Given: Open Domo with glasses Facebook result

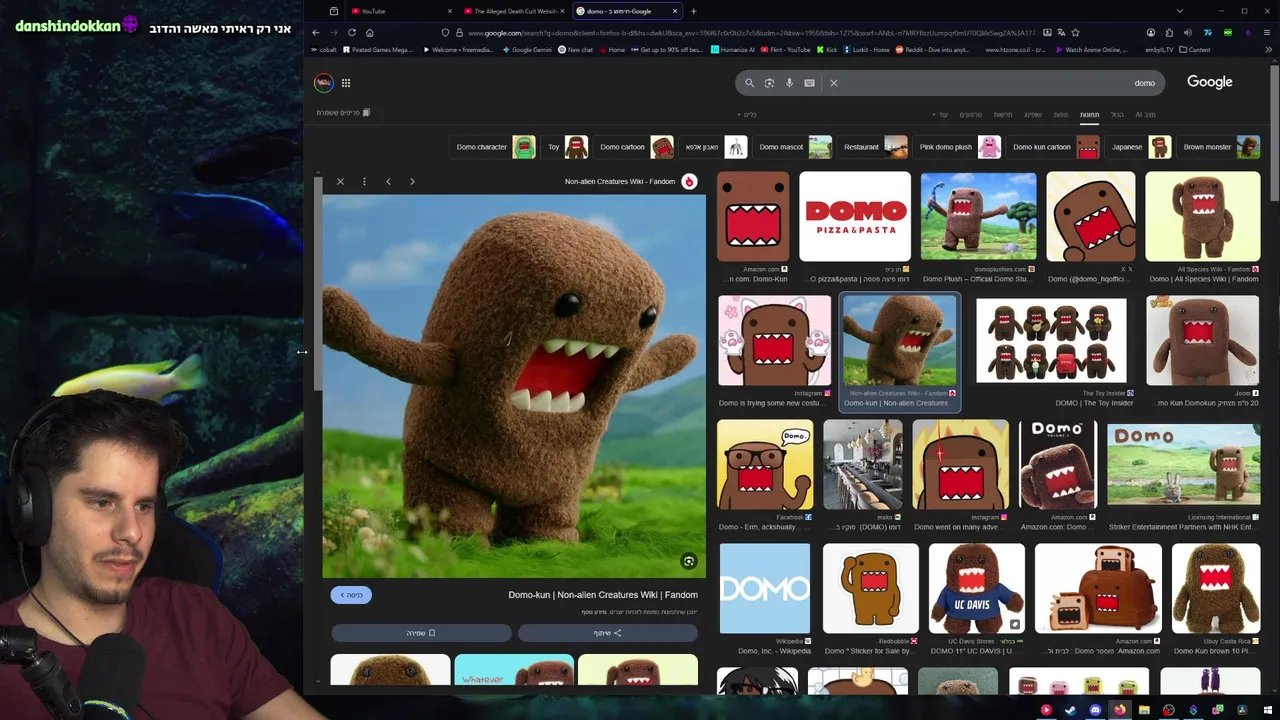Looking at the screenshot, I should coord(765,465).
